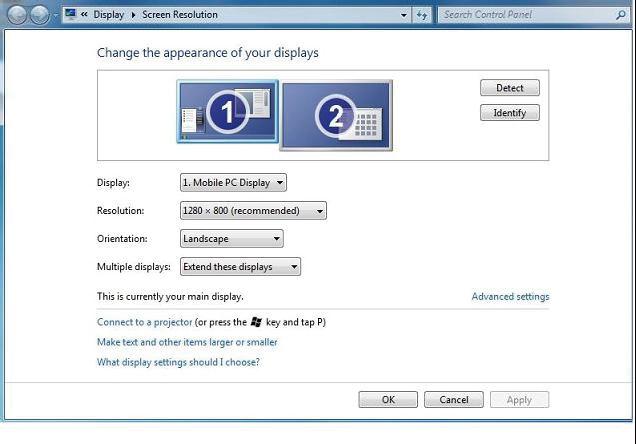Click the Cancel button
The width and height of the screenshot is (636, 444).
click(453, 399)
